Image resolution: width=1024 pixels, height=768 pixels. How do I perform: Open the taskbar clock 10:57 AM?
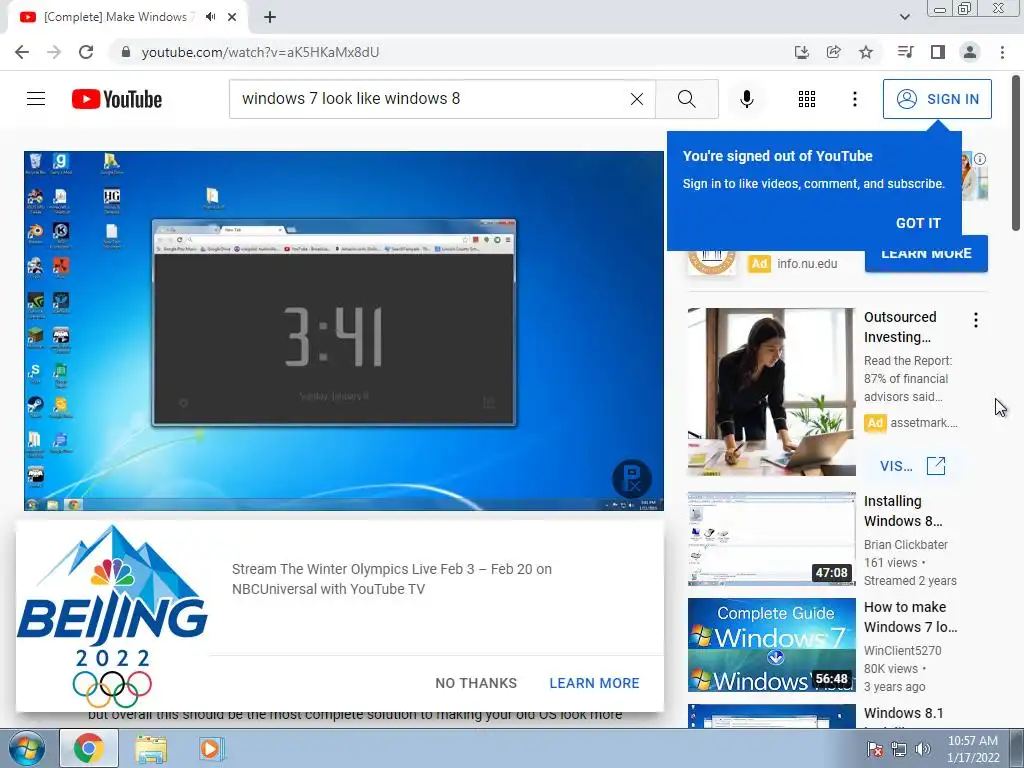[972, 749]
